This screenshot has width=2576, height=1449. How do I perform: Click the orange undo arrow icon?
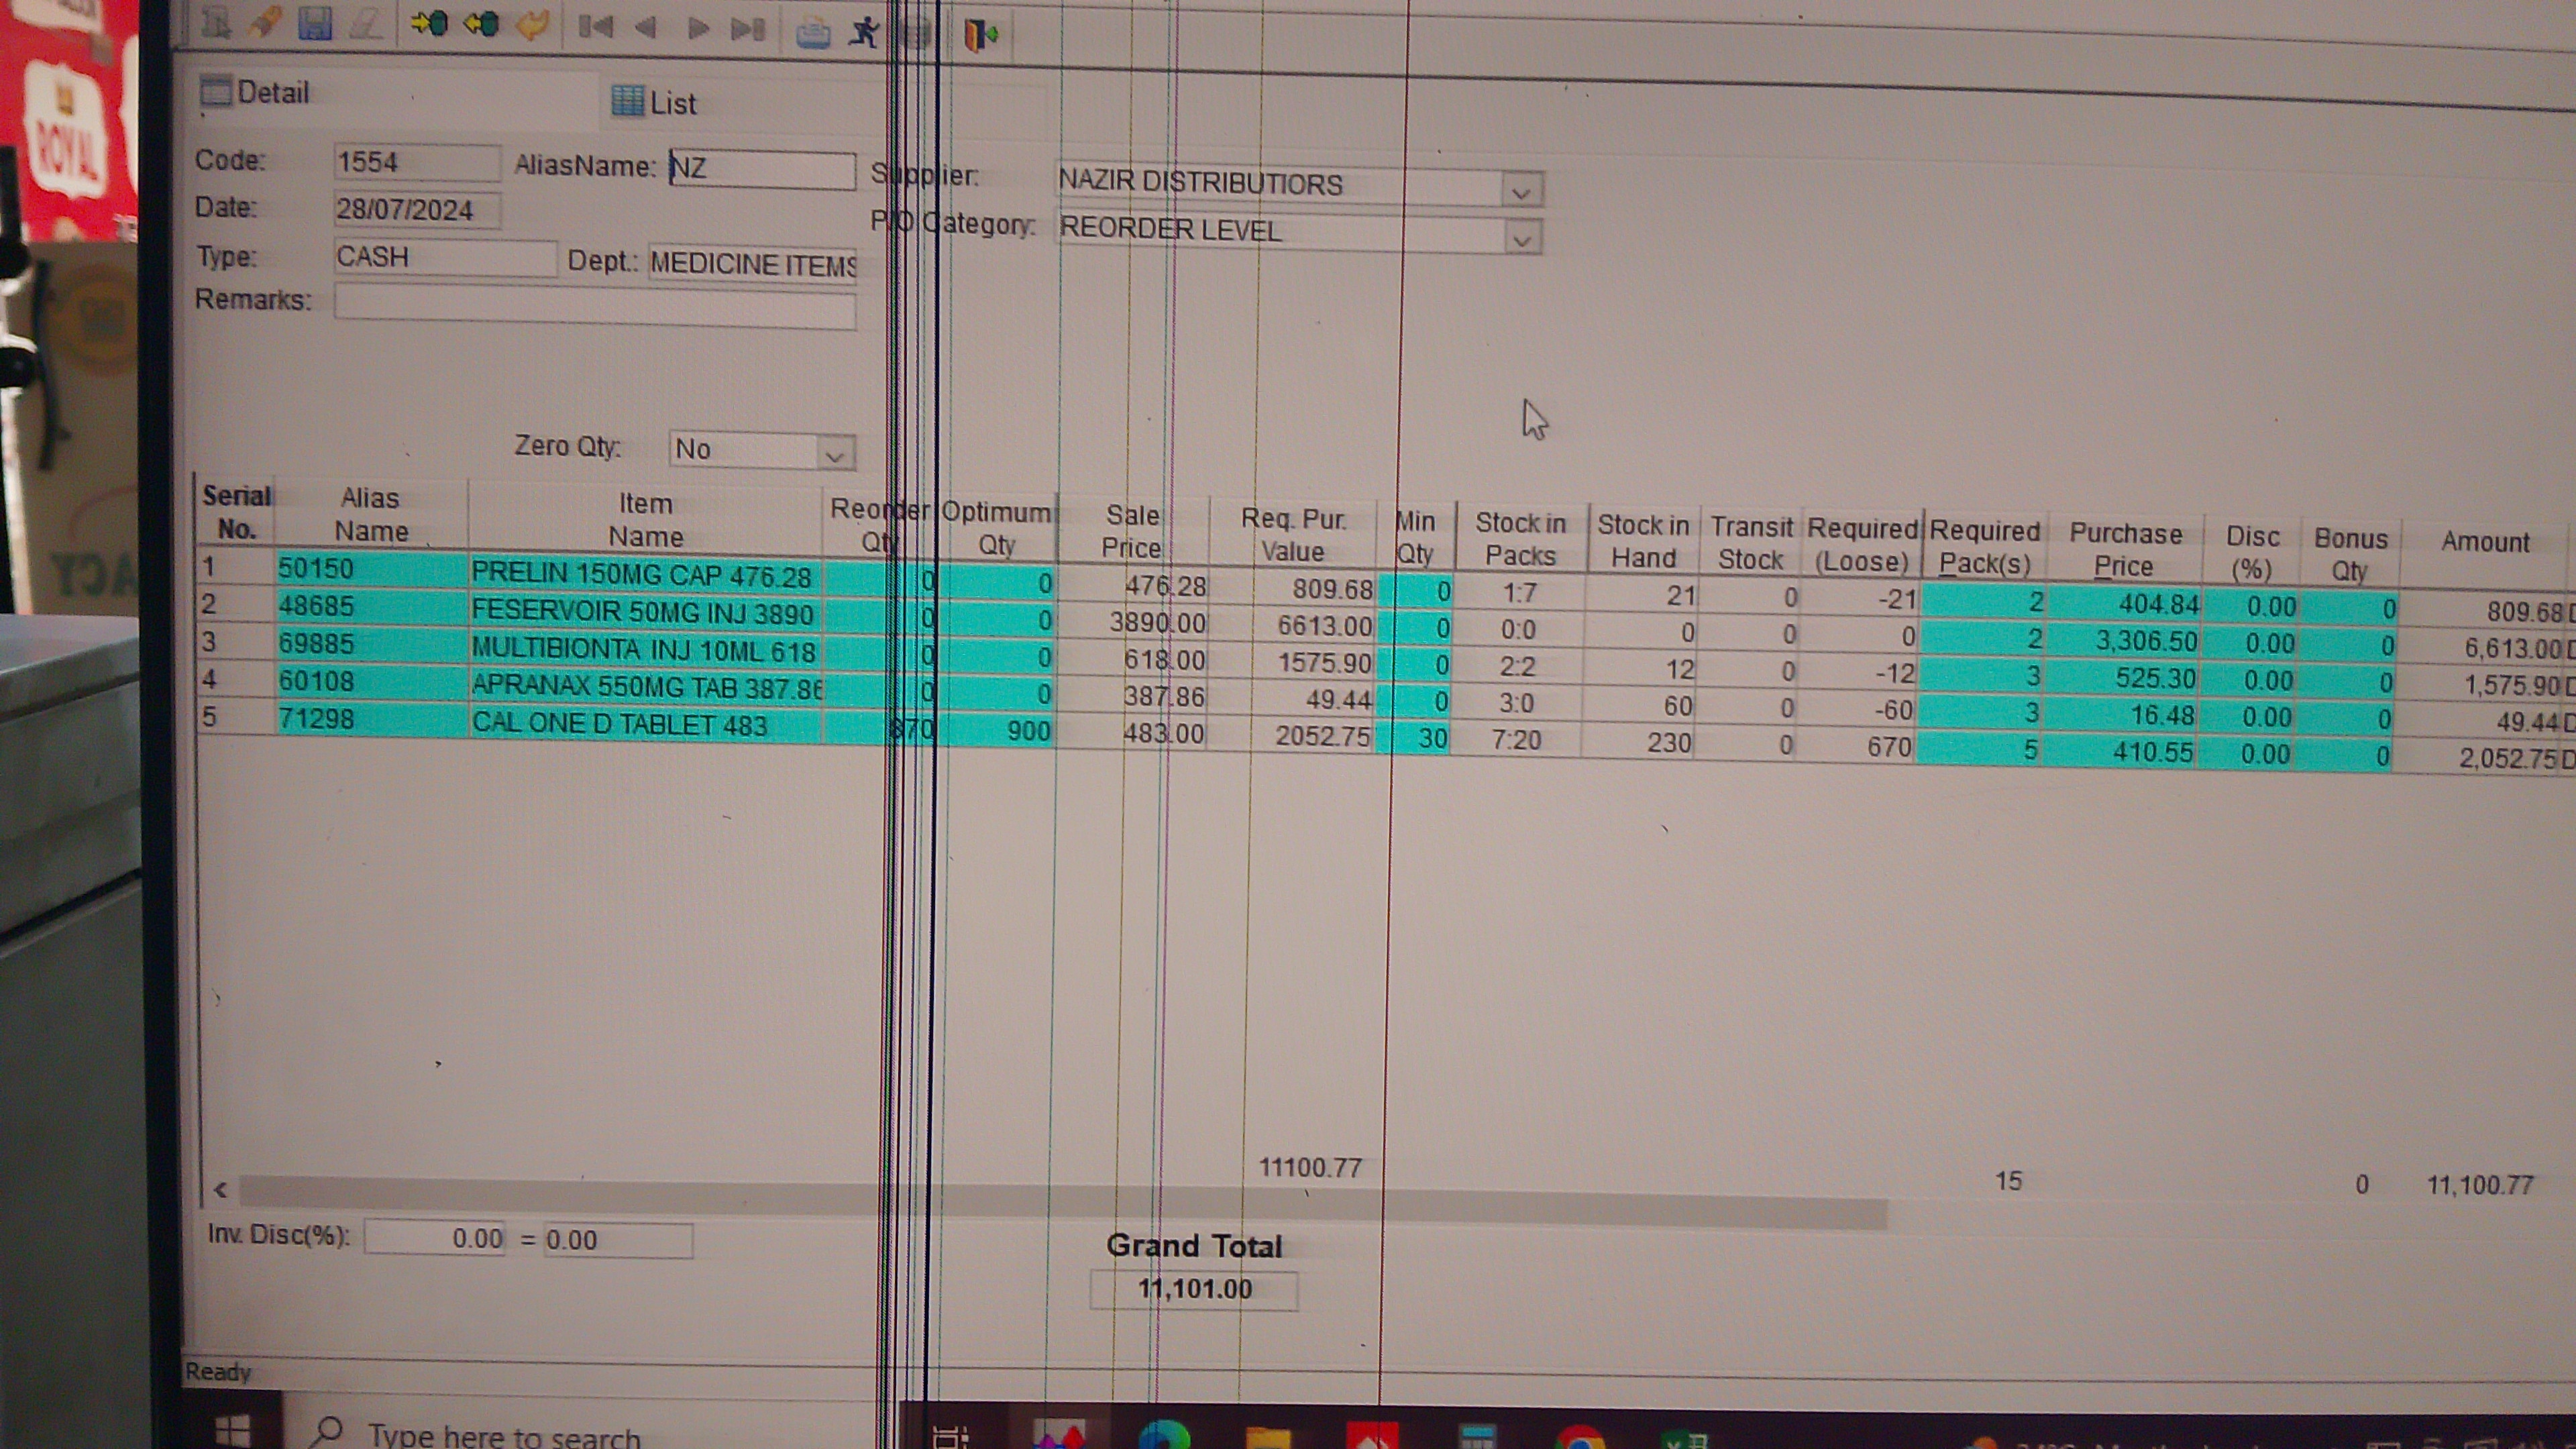[532, 24]
